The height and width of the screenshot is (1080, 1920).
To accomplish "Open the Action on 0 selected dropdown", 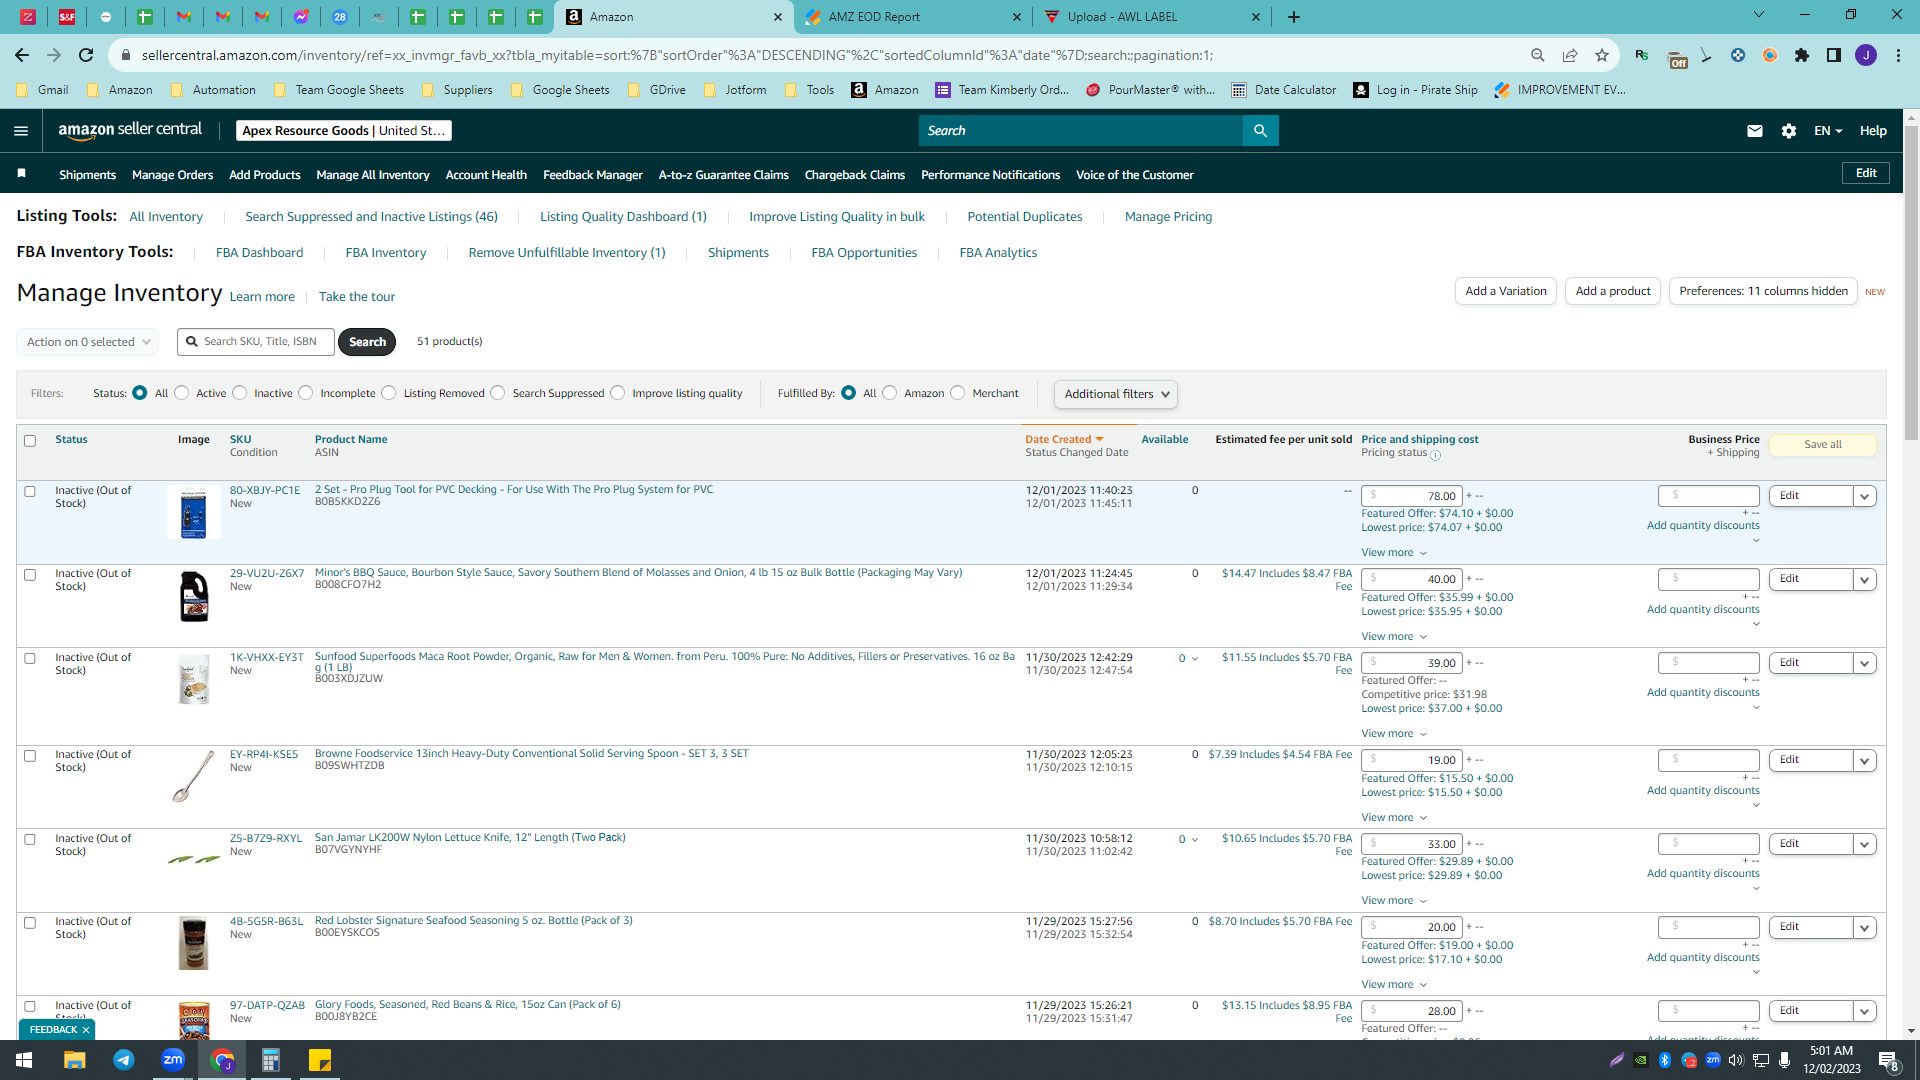I will [88, 342].
